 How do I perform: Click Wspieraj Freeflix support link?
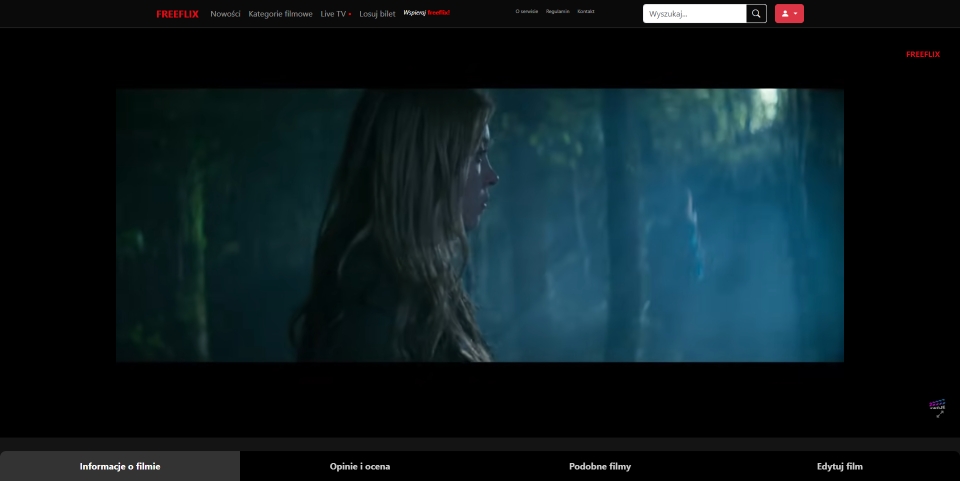click(x=426, y=13)
